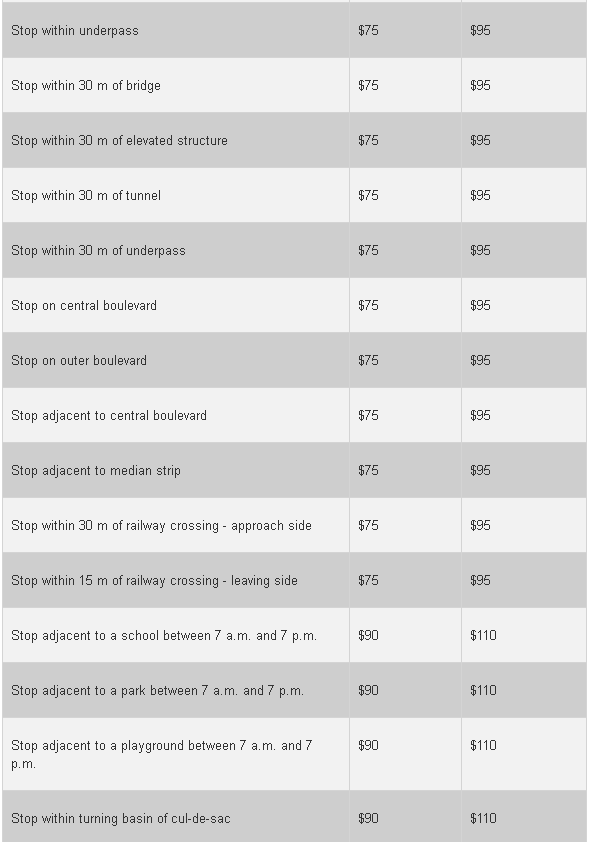Click 'Stop within 30 m of bridge' text
The height and width of the screenshot is (842, 592).
pyautogui.click(x=86, y=85)
